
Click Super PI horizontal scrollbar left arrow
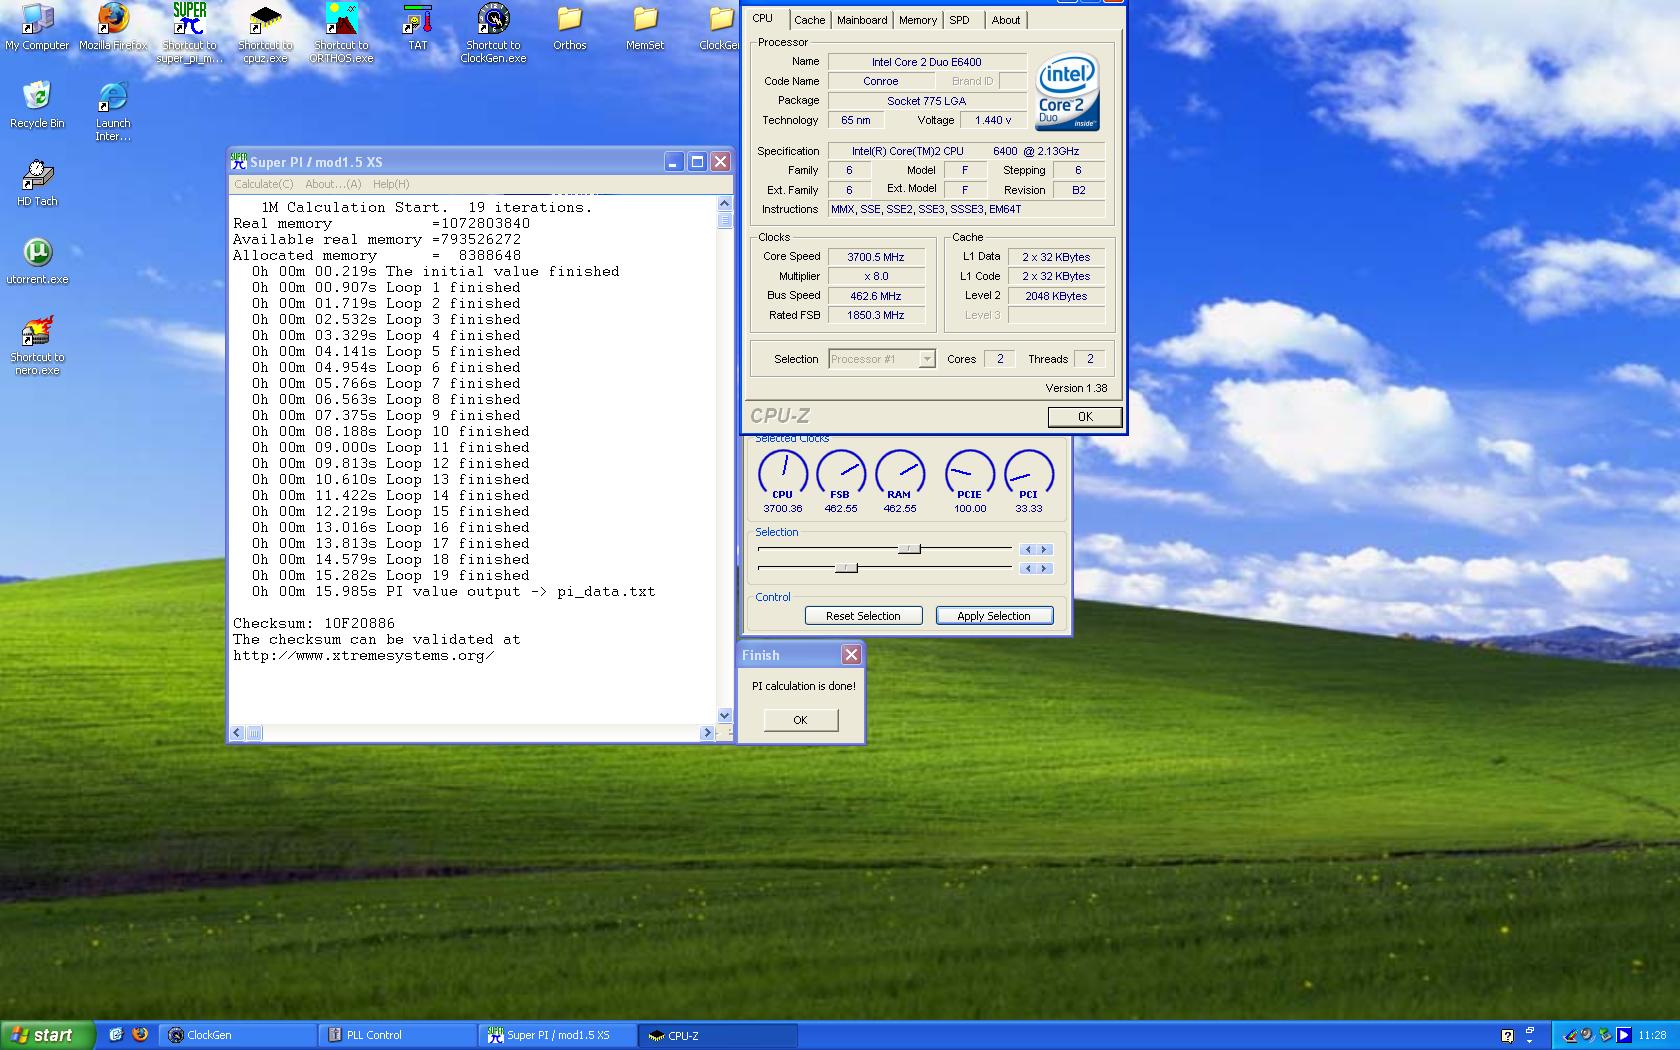point(237,733)
